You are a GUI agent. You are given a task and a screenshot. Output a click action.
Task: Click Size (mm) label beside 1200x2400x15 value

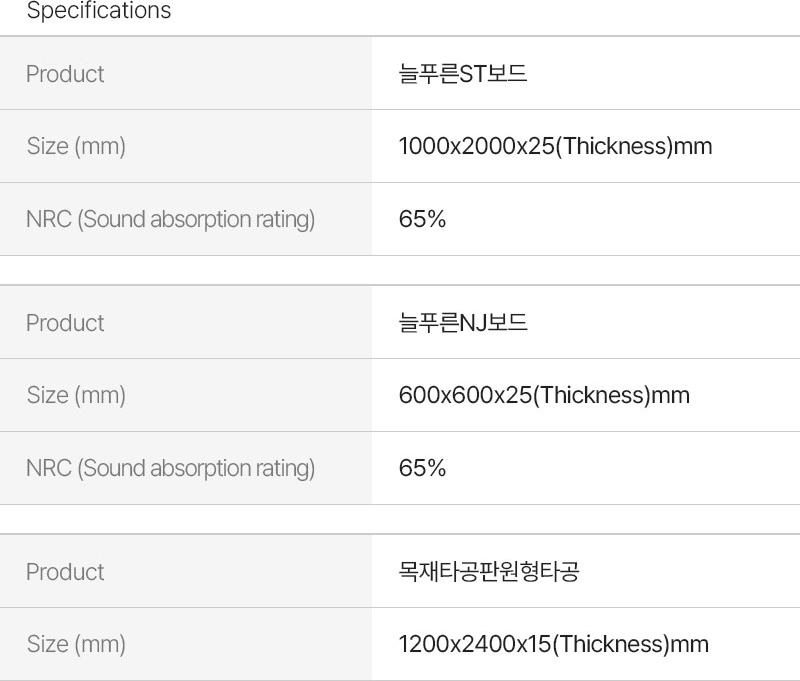pyautogui.click(x=76, y=645)
